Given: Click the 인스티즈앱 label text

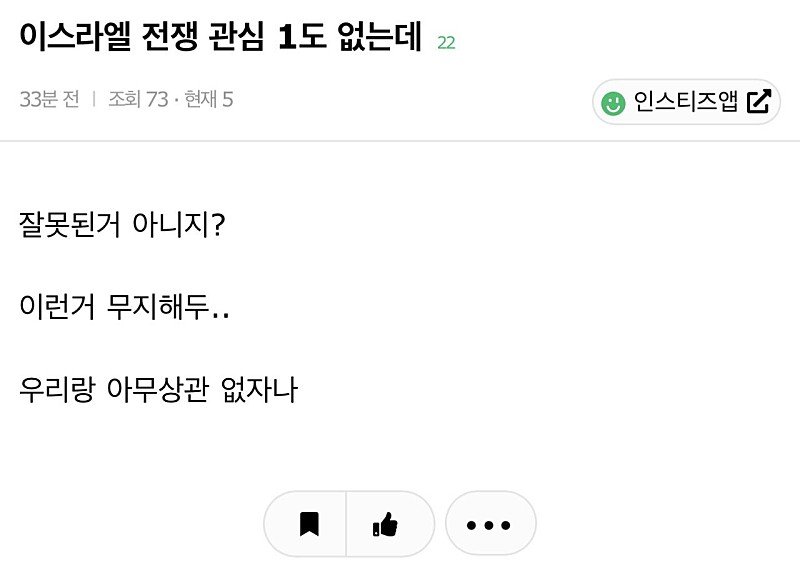Looking at the screenshot, I should pyautogui.click(x=686, y=101).
